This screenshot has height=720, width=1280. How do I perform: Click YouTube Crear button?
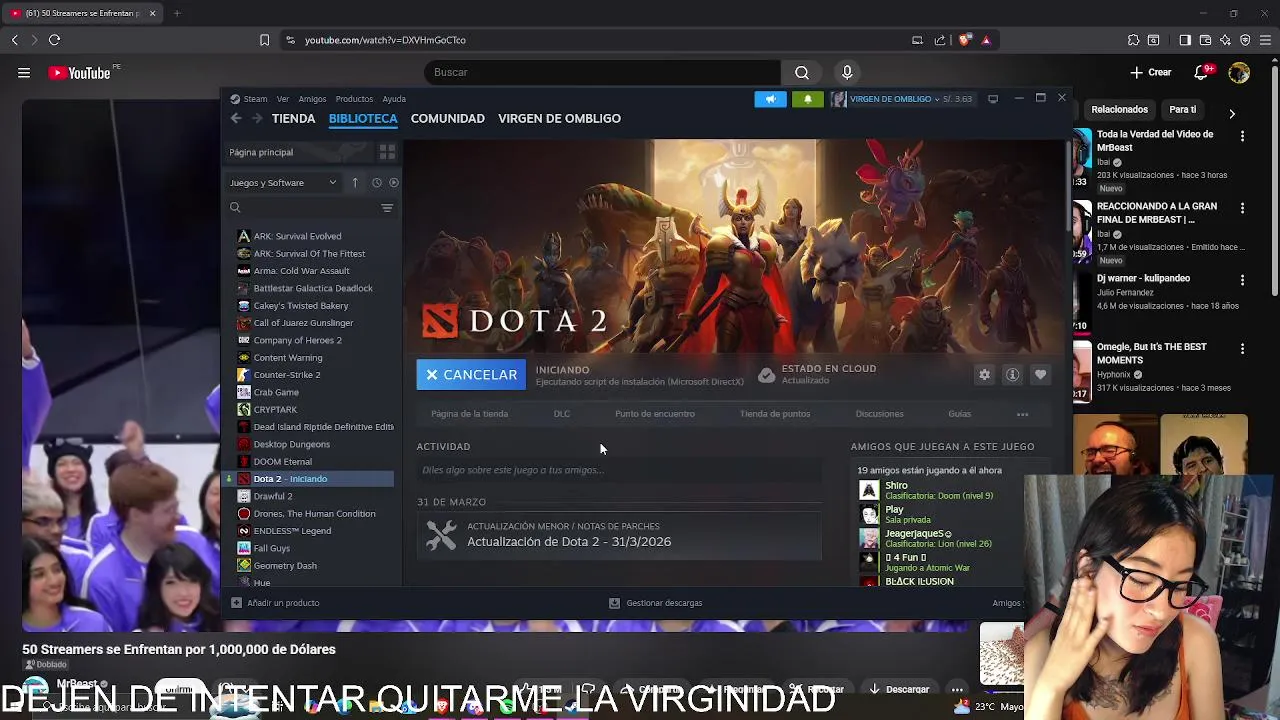pyautogui.click(x=1151, y=72)
